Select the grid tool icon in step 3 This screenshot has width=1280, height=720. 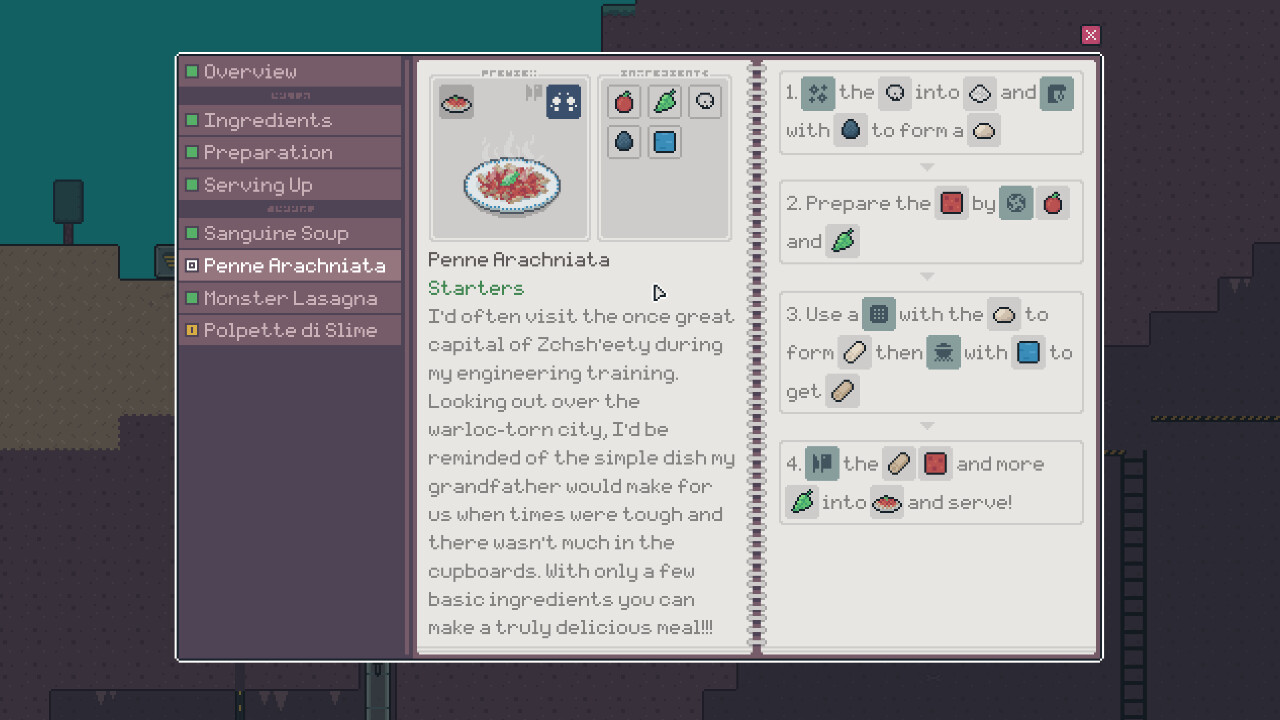[878, 314]
